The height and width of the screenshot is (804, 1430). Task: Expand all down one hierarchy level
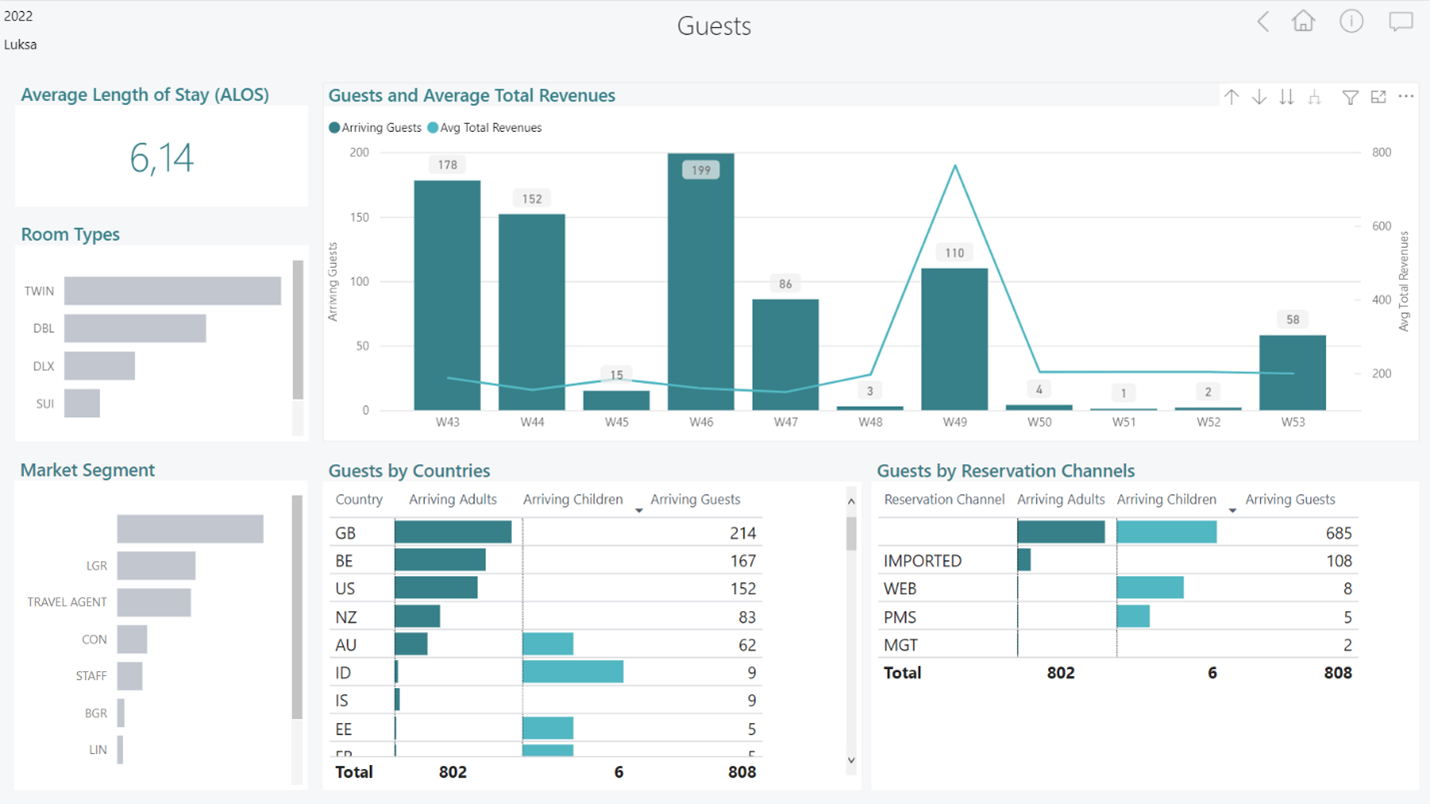click(x=1315, y=97)
